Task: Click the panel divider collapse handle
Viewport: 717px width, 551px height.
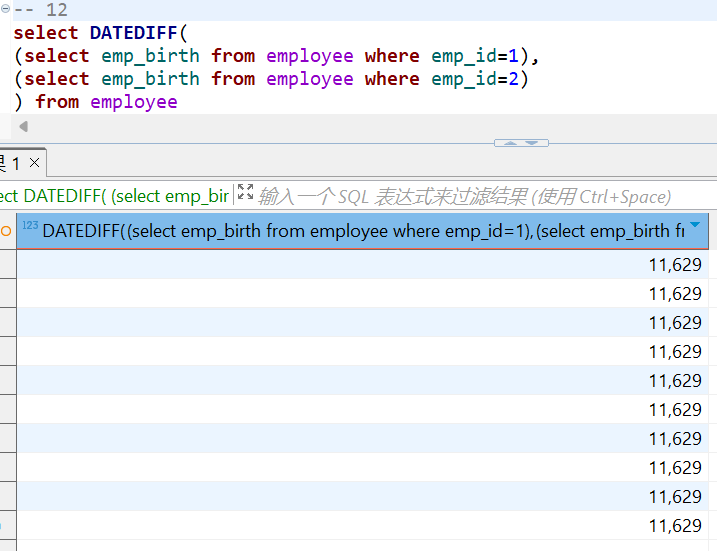Action: tap(521, 143)
